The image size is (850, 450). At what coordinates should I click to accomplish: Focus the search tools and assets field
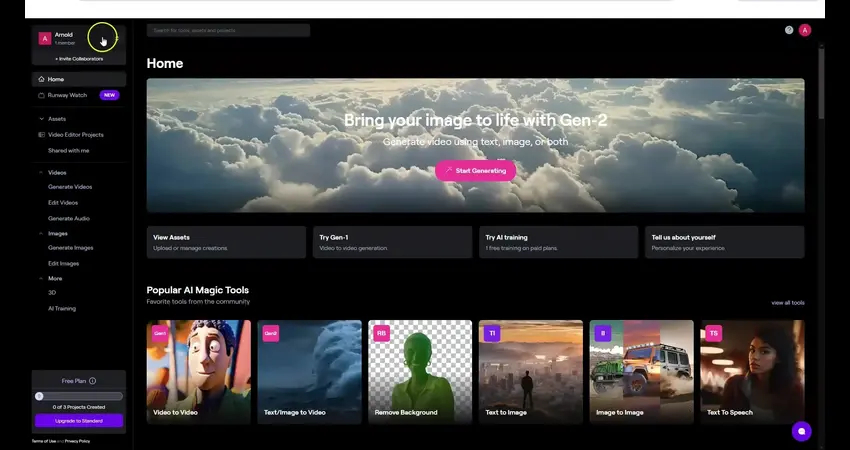click(228, 30)
